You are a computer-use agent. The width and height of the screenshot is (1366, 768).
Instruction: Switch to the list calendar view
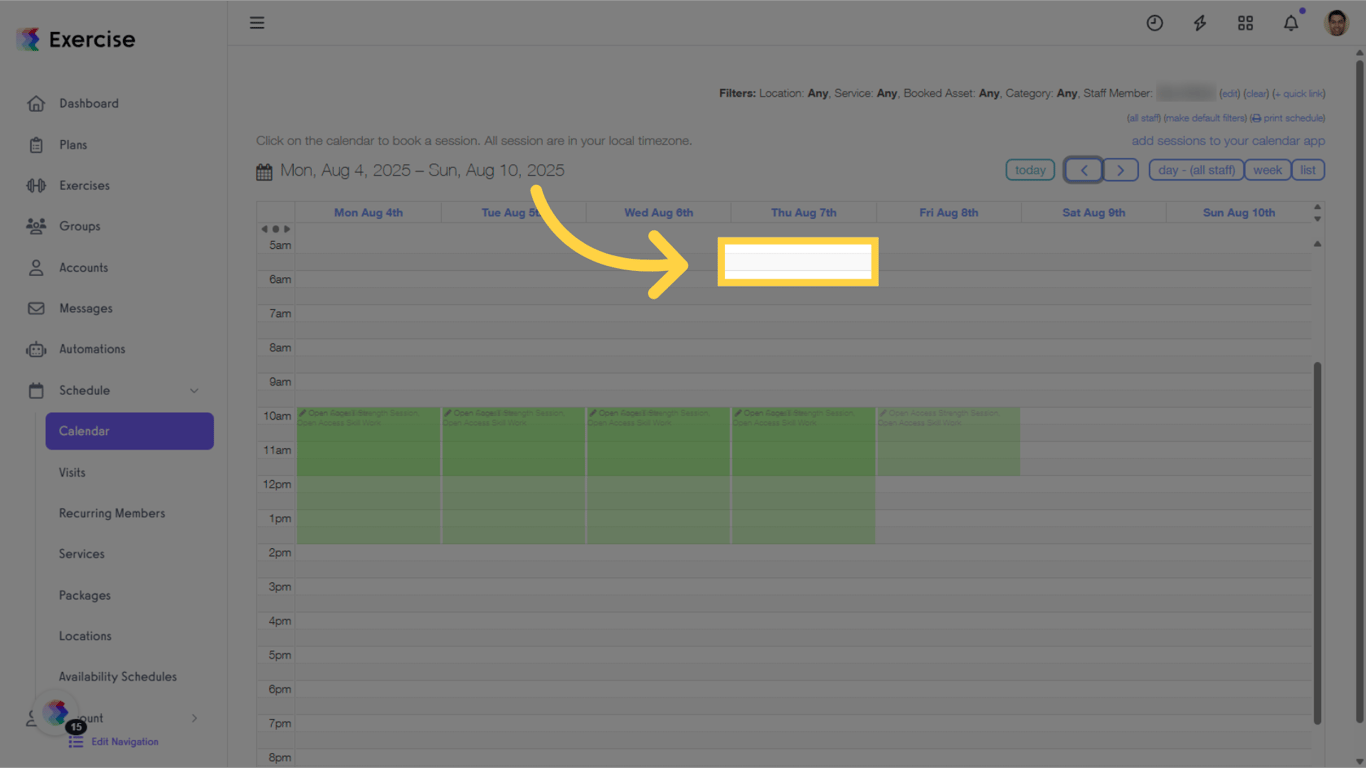1308,169
